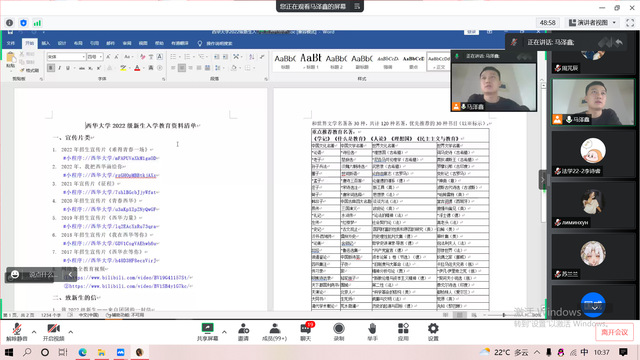
Task: Turn on camera (开启视频)
Action: point(53,332)
